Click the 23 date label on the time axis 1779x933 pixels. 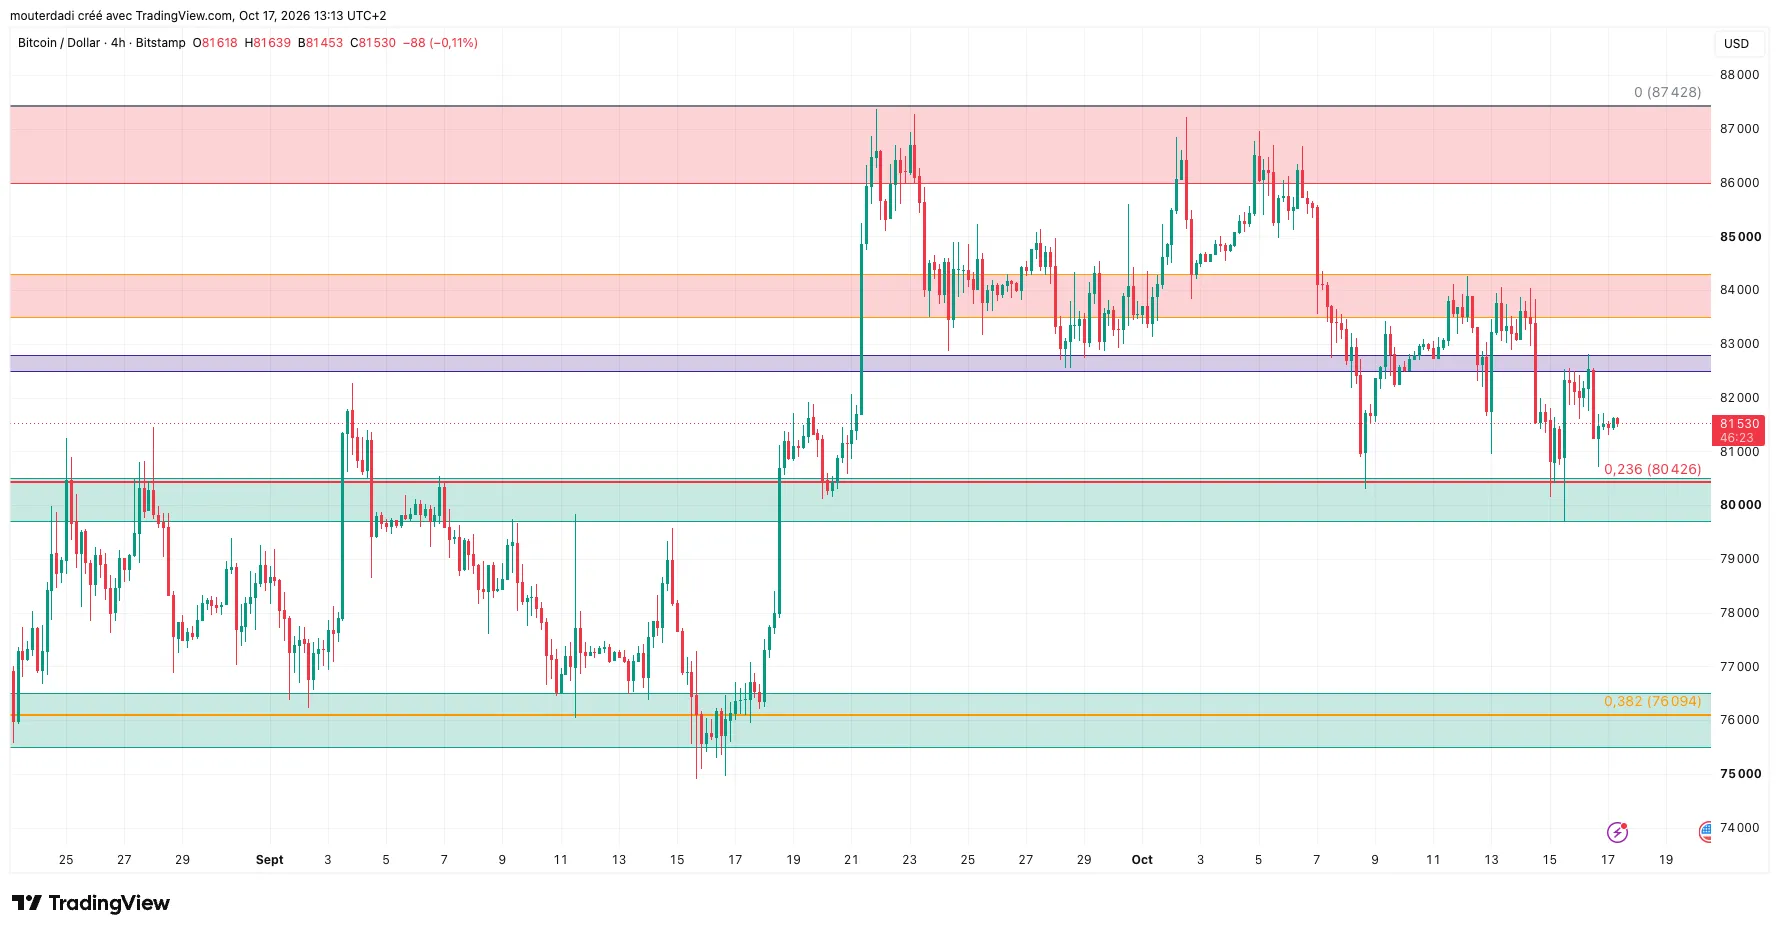point(909,860)
